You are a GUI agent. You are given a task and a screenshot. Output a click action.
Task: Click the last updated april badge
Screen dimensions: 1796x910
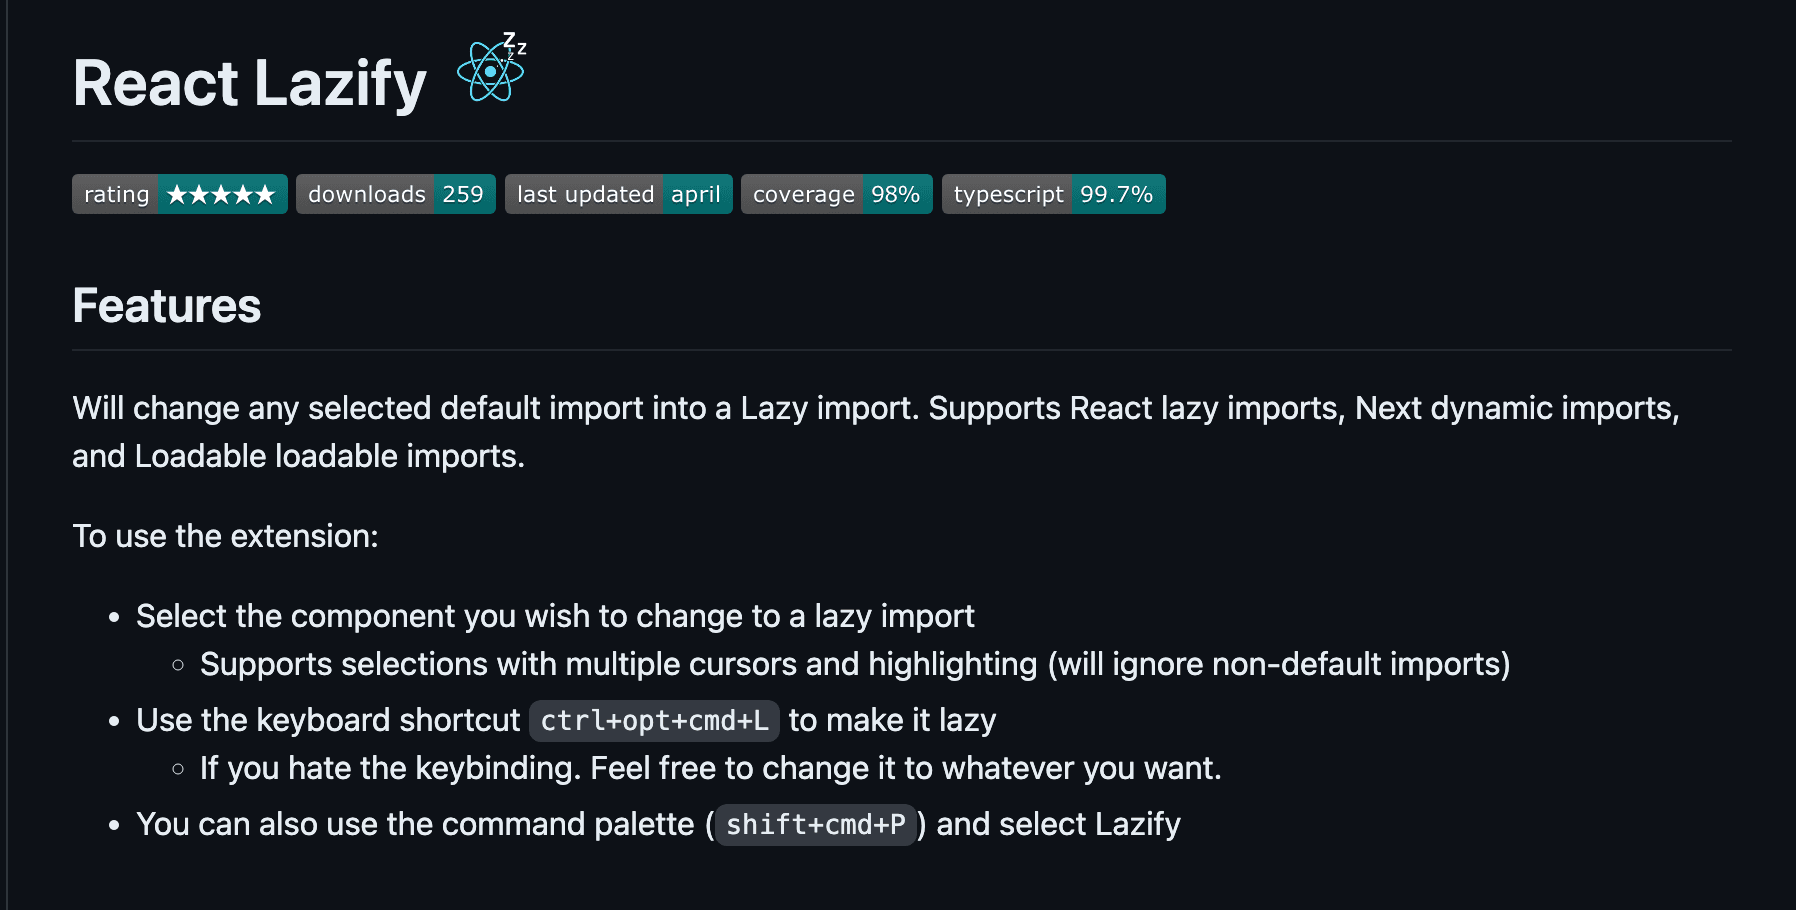tap(618, 194)
